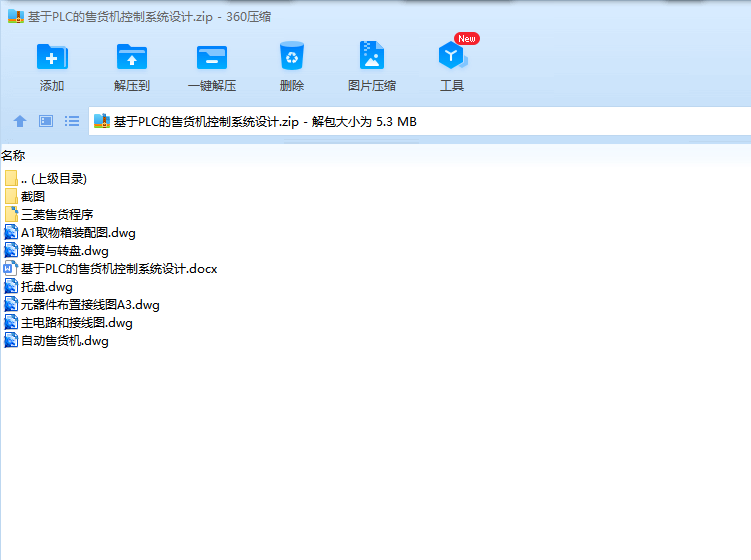Click the 一键解压 one-click extract icon
751x560 pixels.
click(212, 57)
